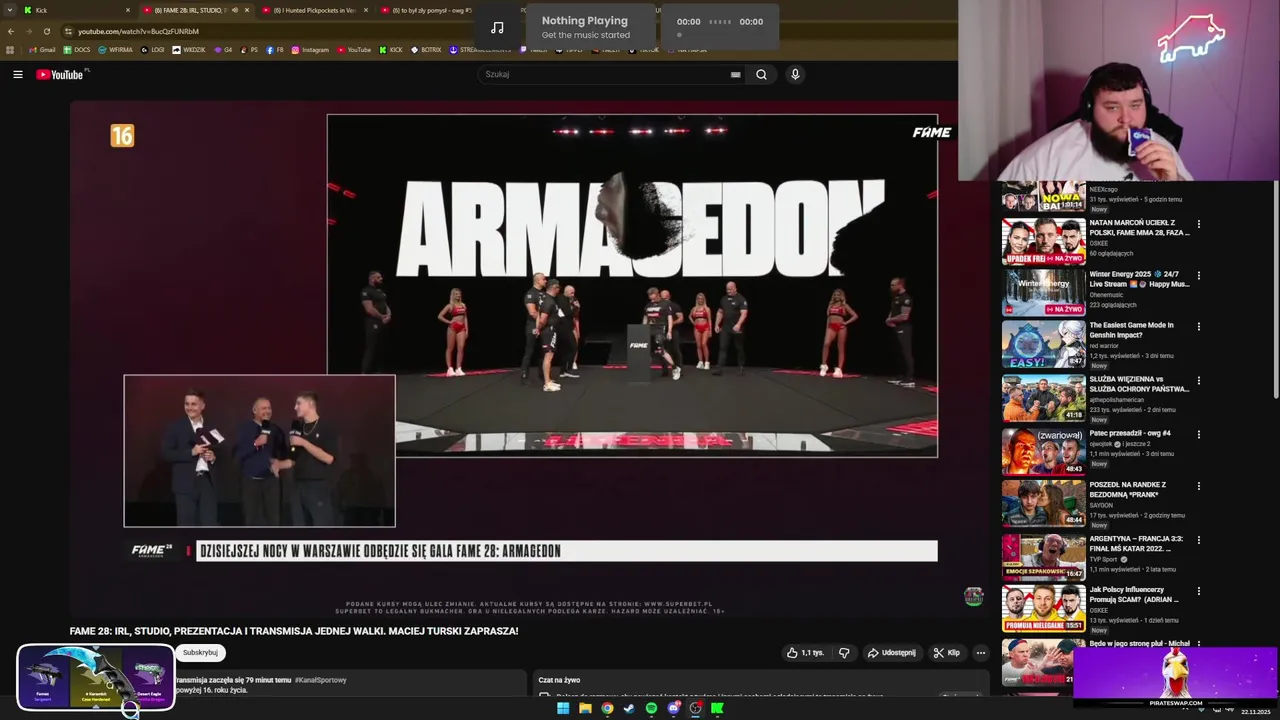This screenshot has width=1280, height=720.
Task: Open Instagram bookmark
Action: 310,50
